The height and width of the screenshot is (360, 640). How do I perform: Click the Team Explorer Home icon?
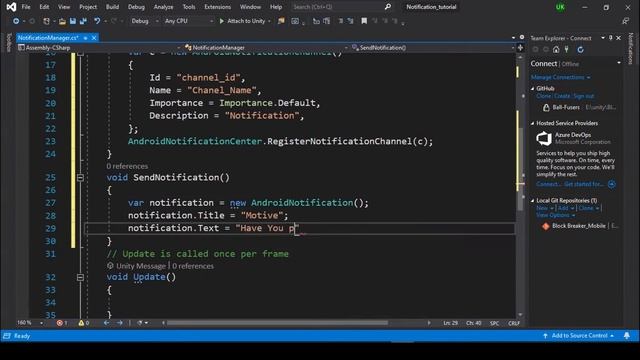tap(556, 49)
